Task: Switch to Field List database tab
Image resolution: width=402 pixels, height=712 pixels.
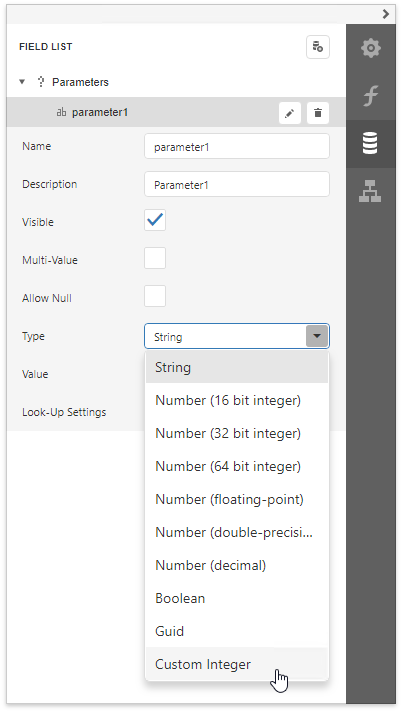Action: point(370,143)
